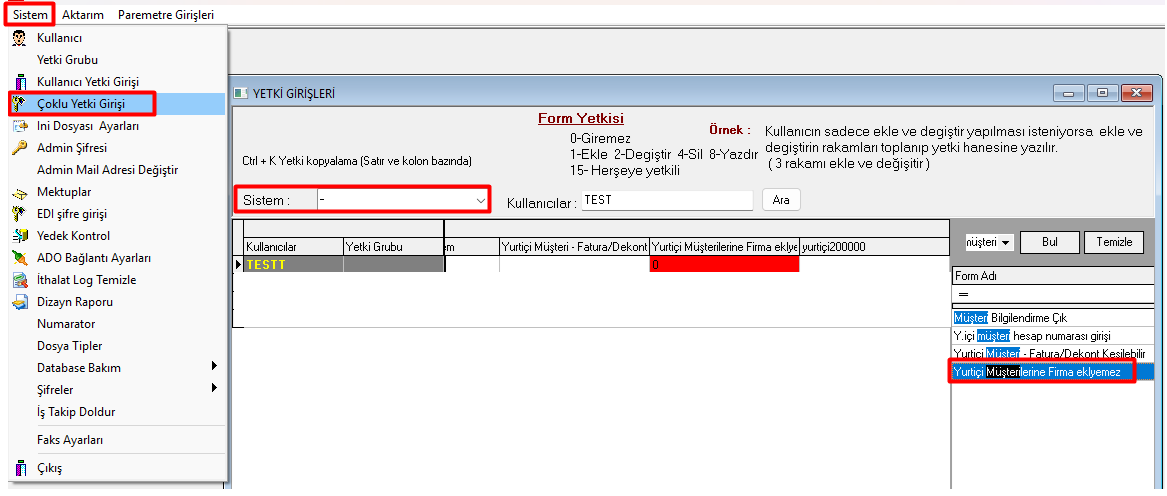
Task: Open the Parametre Girişleri menu
Action: (165, 15)
